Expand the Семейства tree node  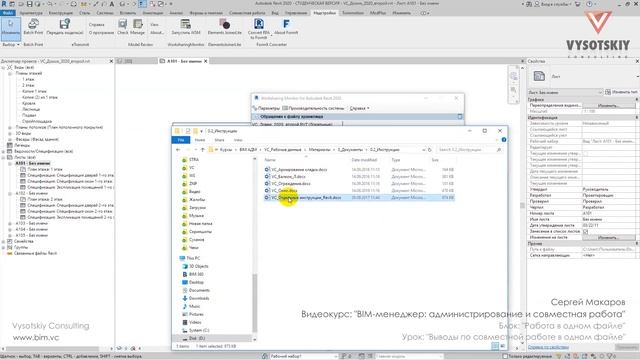tap(3, 242)
